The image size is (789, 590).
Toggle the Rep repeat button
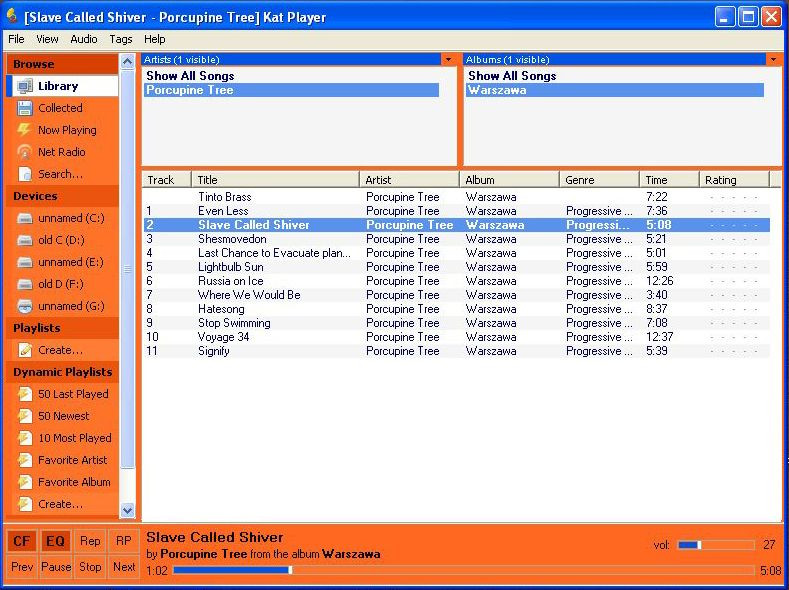point(90,541)
